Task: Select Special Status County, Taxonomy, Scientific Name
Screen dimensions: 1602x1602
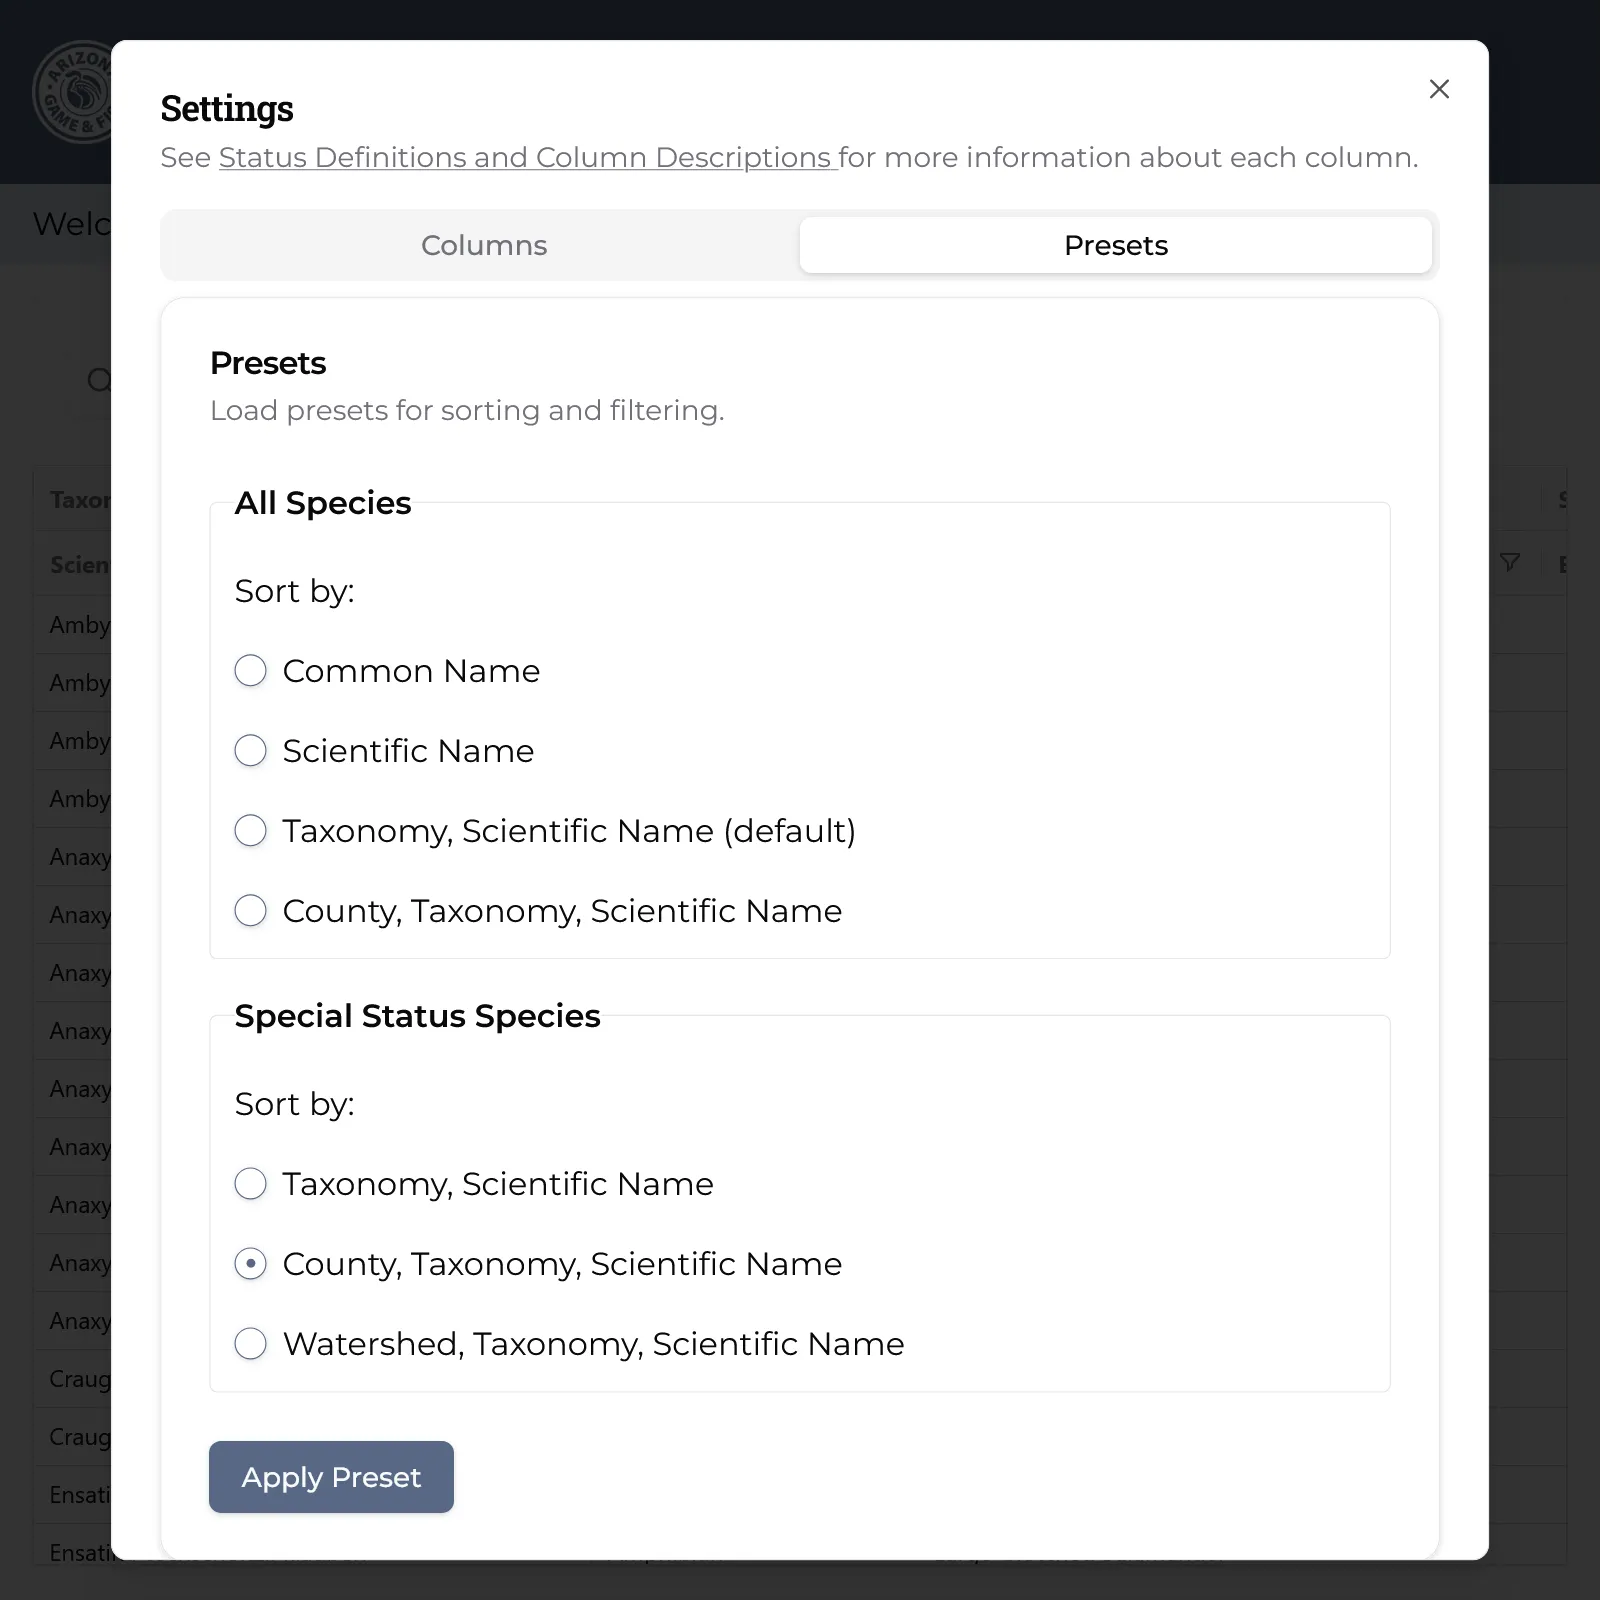Action: (x=251, y=1264)
